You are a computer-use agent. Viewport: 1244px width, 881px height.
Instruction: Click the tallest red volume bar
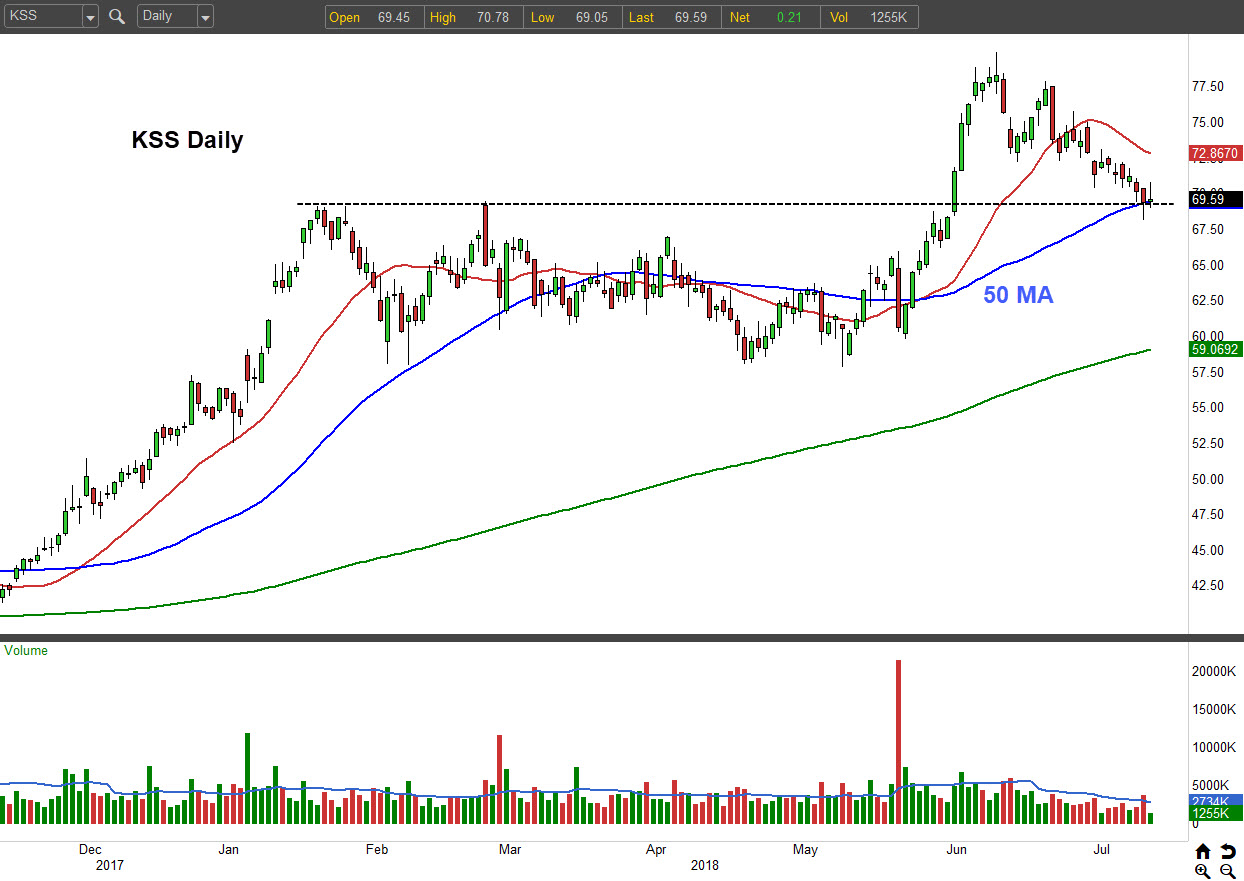898,741
